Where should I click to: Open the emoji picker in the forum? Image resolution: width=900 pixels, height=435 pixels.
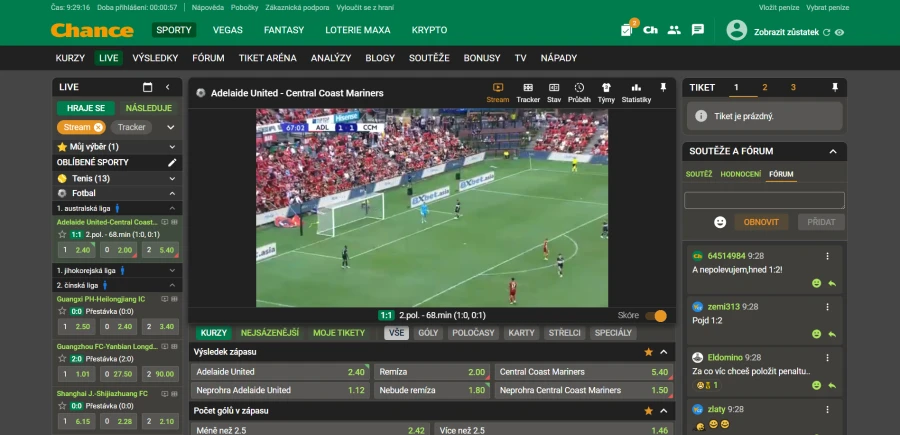[720, 222]
